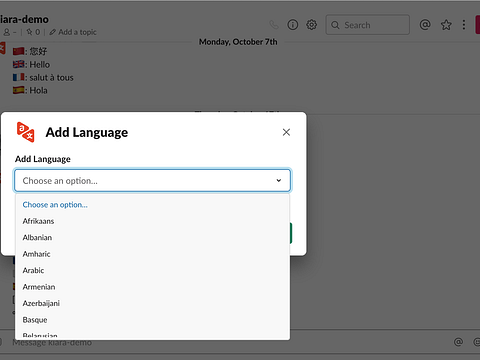Close the Add Language dialog
Screen dimensions: 480x360
[286, 132]
